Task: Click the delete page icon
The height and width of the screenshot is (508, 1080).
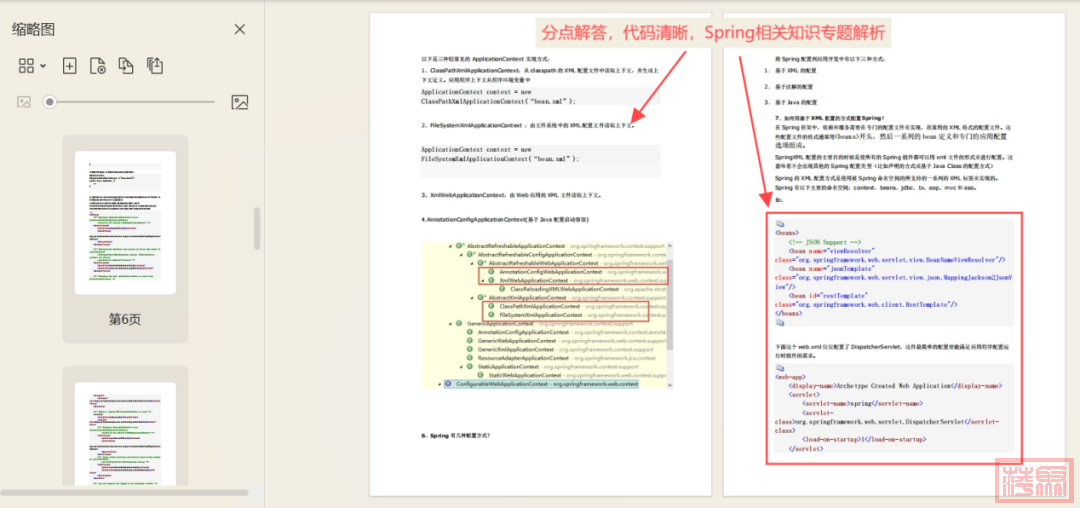Action: pyautogui.click(x=97, y=66)
